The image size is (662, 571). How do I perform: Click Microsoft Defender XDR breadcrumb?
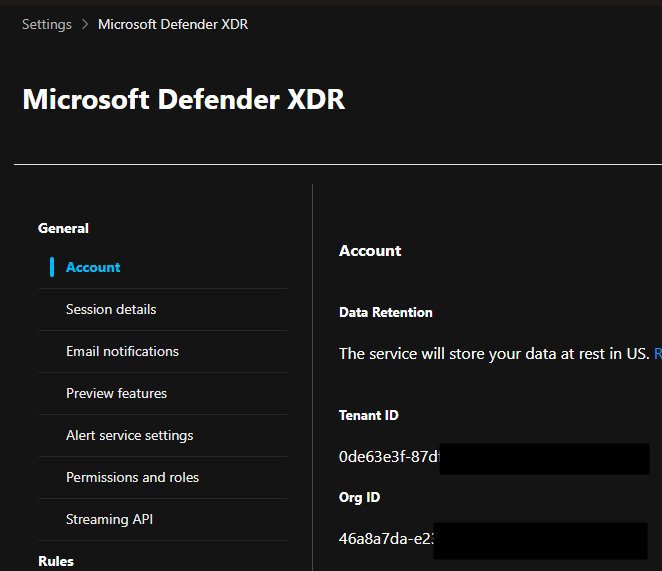click(x=173, y=24)
